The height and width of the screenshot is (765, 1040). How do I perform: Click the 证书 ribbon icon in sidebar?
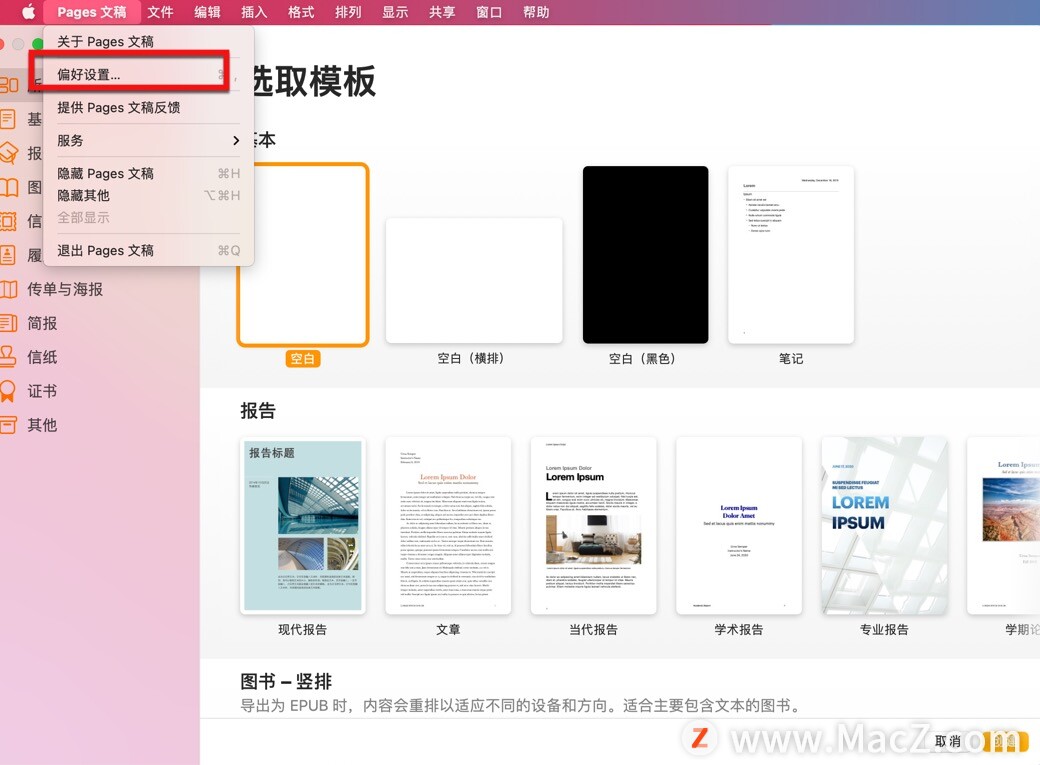(x=8, y=391)
